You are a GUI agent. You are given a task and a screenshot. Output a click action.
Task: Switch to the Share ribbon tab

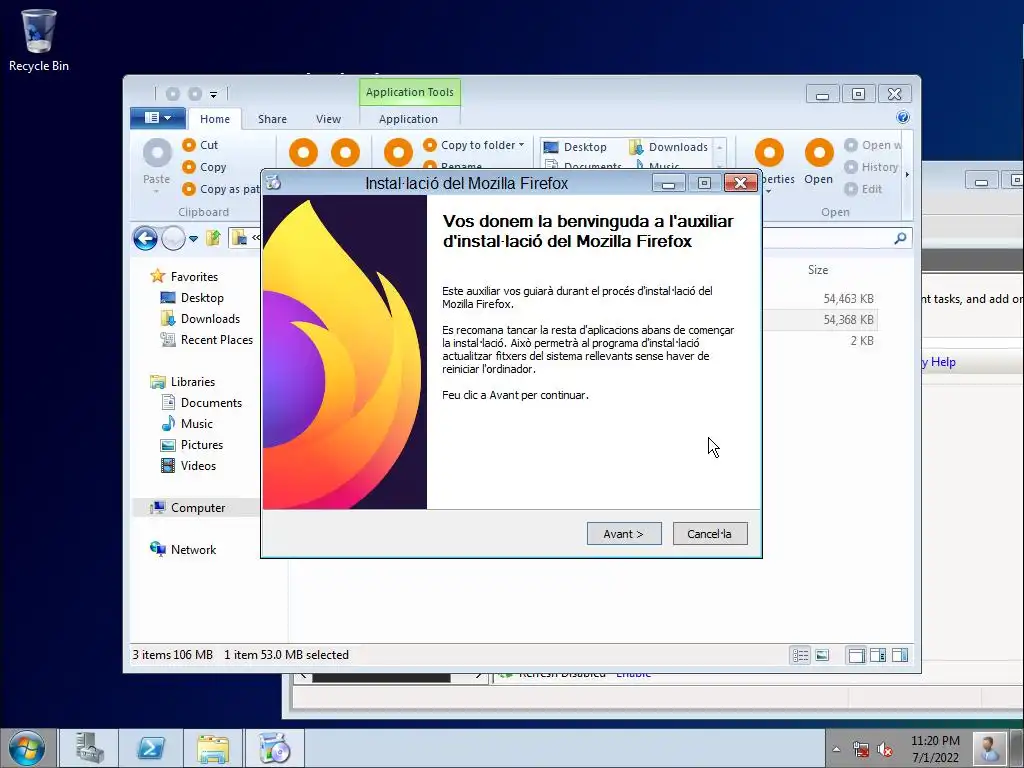272,119
